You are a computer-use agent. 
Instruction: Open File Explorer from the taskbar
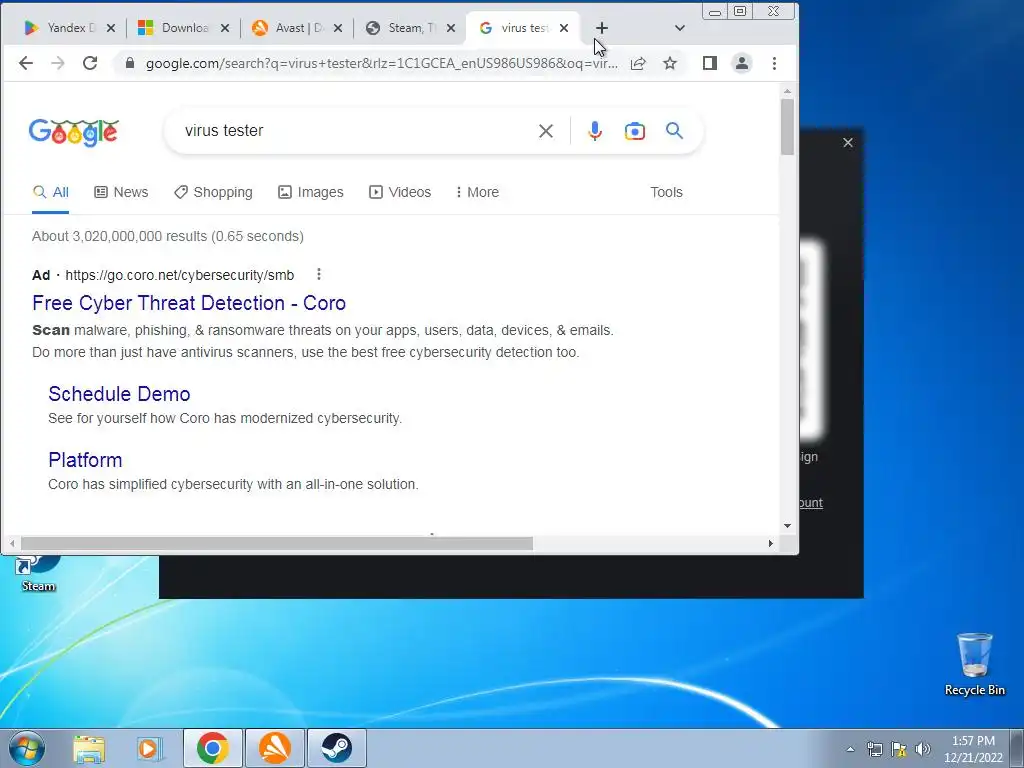89,748
